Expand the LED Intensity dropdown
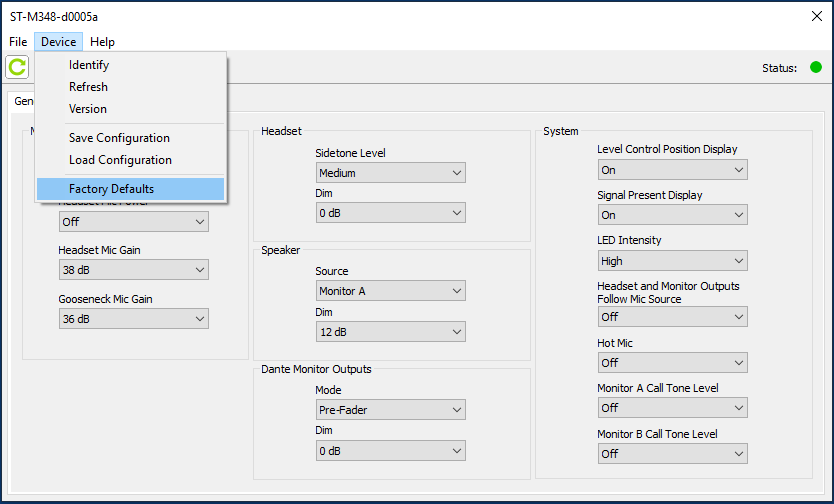Screen dimensions: 834x504 coord(672,261)
